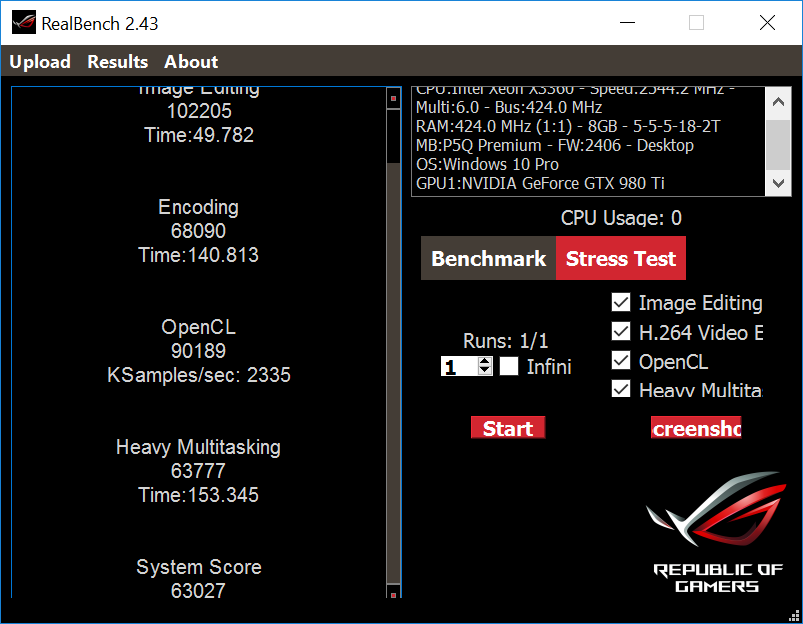Uncheck the Heavy Multitasking checkbox
The image size is (803, 624).
pos(621,389)
